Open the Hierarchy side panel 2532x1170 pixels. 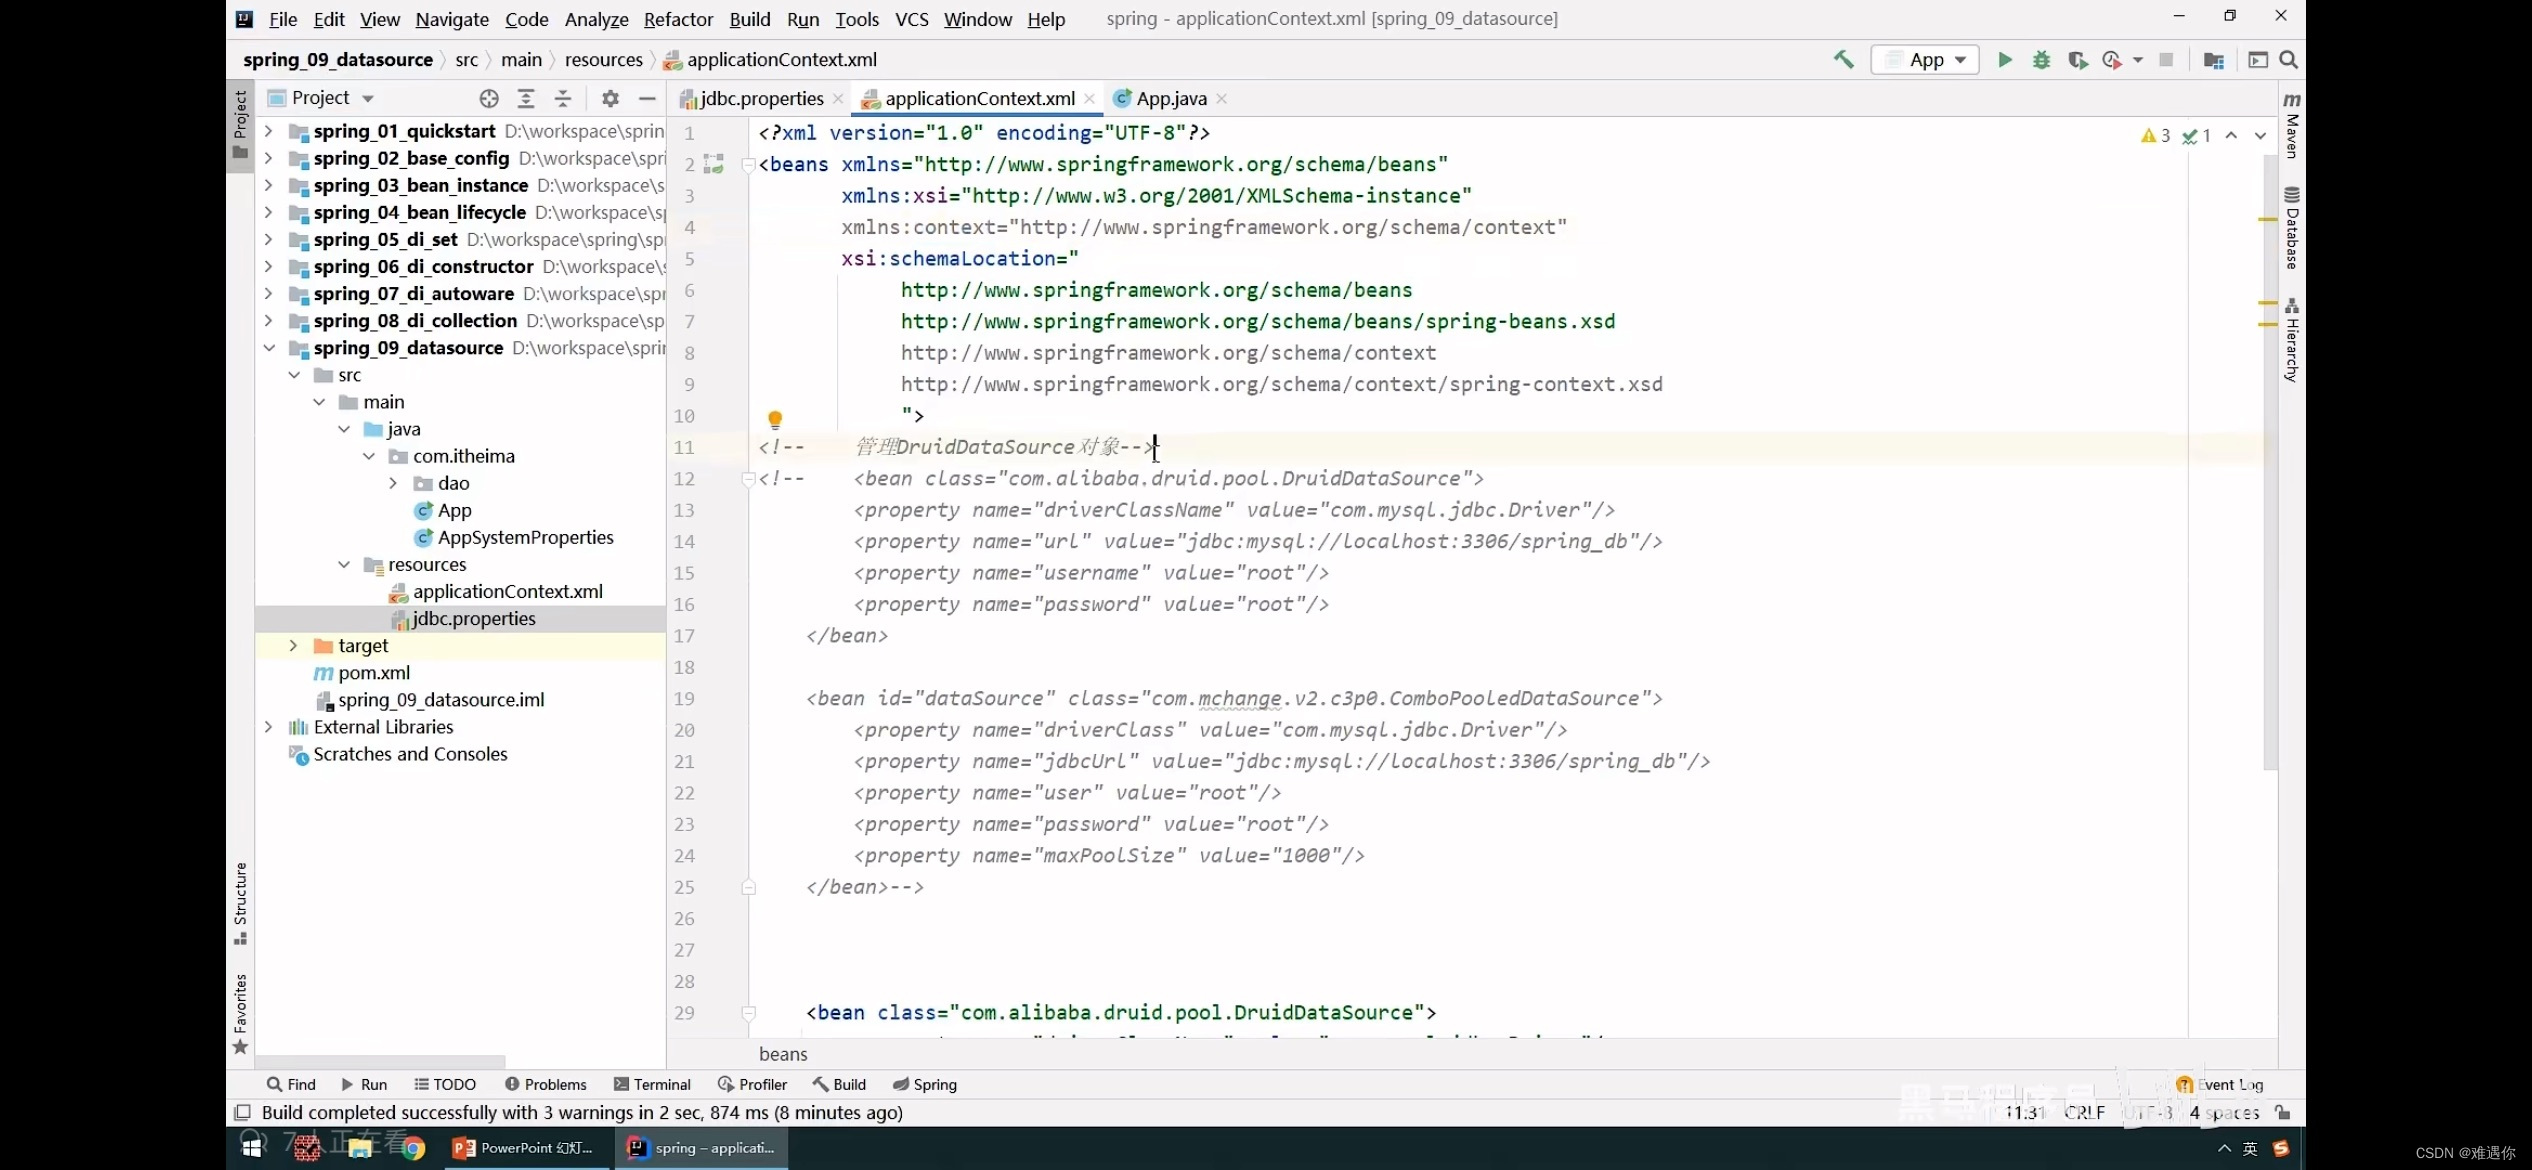pyautogui.click(x=2292, y=340)
